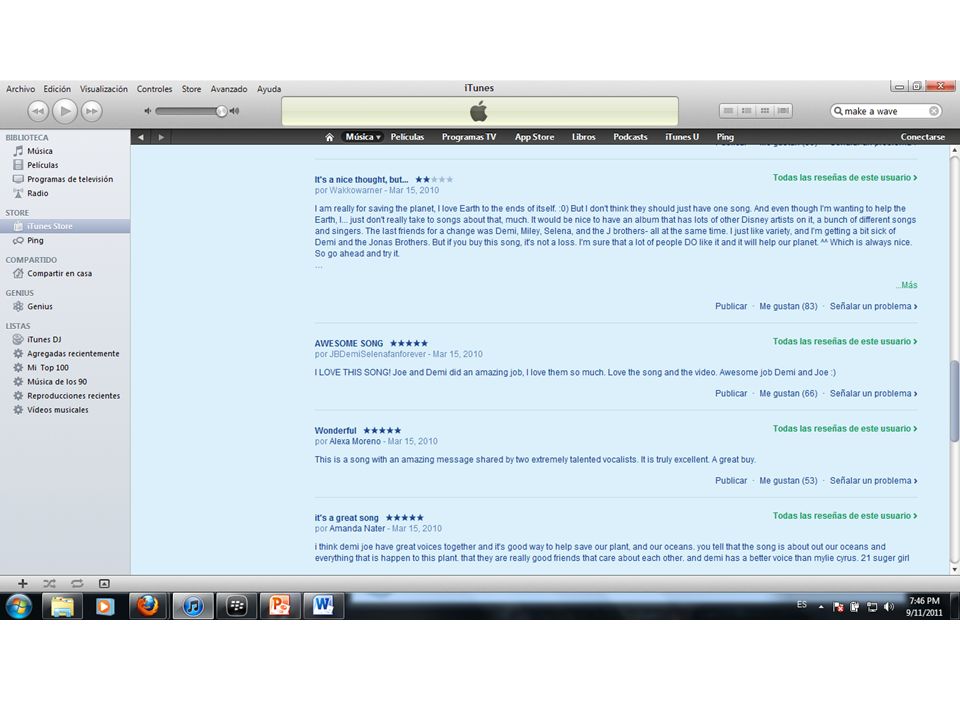Open the Windows Start button
The height and width of the screenshot is (720, 960).
(x=19, y=606)
